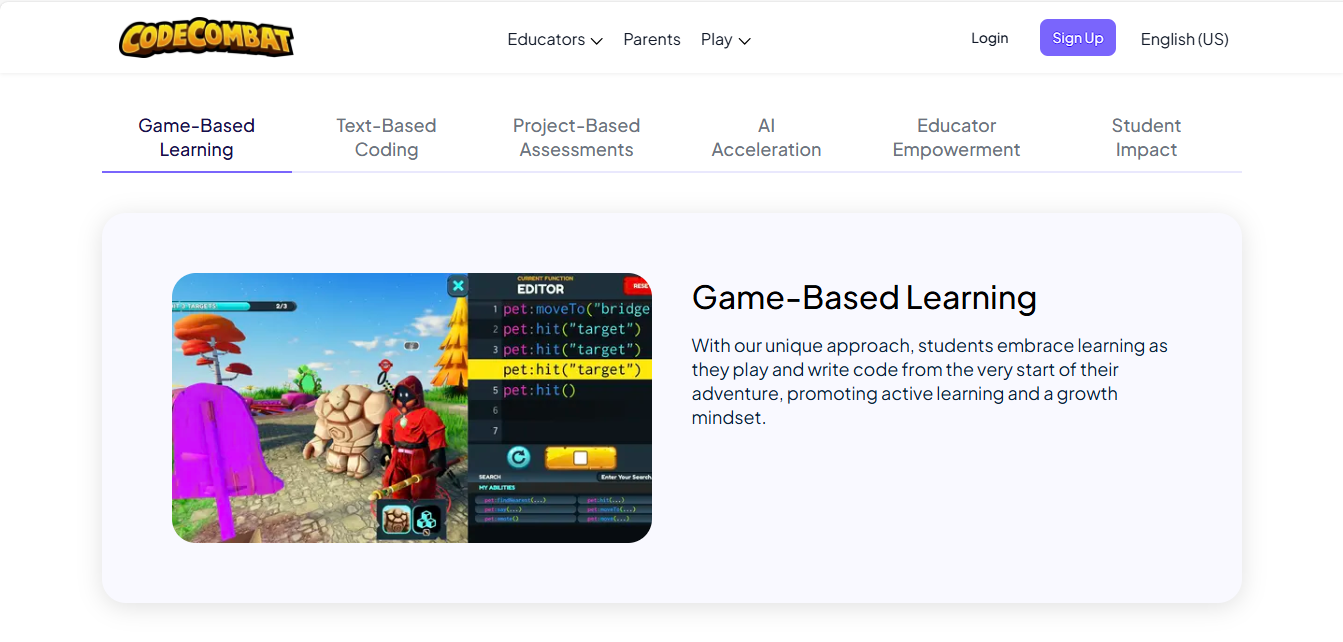Go to the AI Acceleration tab
The width and height of the screenshot is (1343, 642).
point(766,138)
